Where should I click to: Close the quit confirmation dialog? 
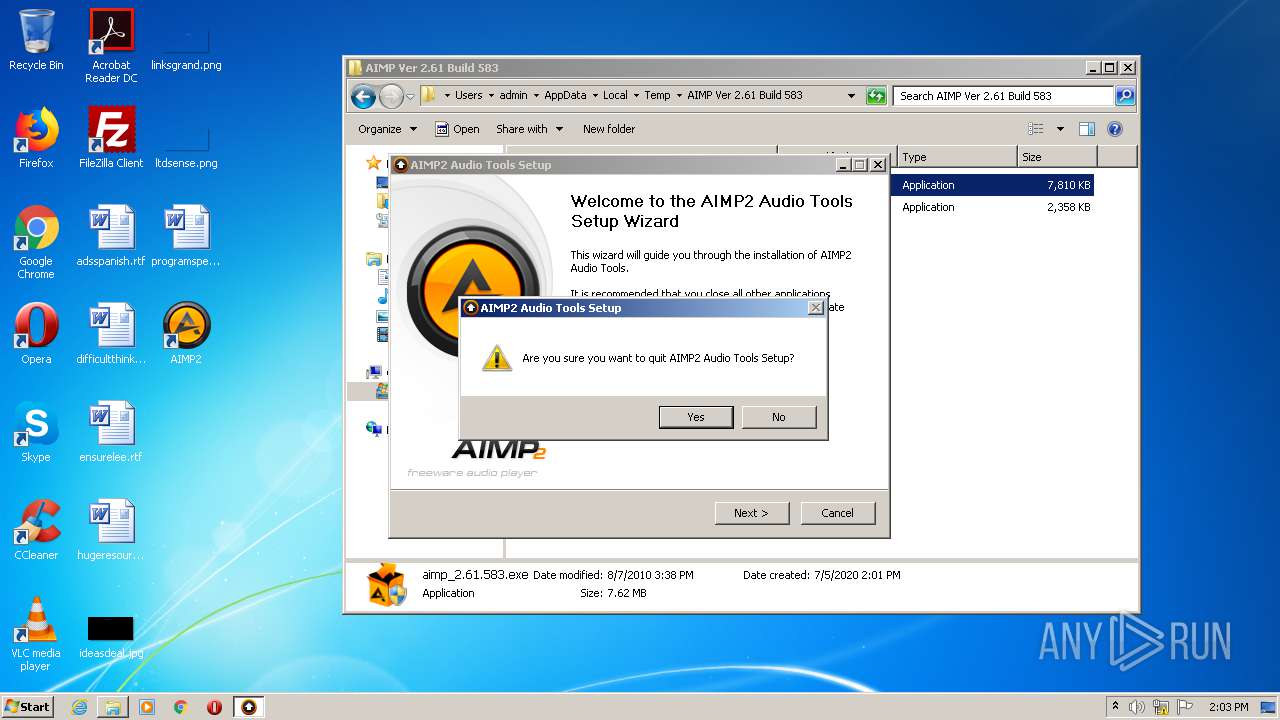pos(815,308)
